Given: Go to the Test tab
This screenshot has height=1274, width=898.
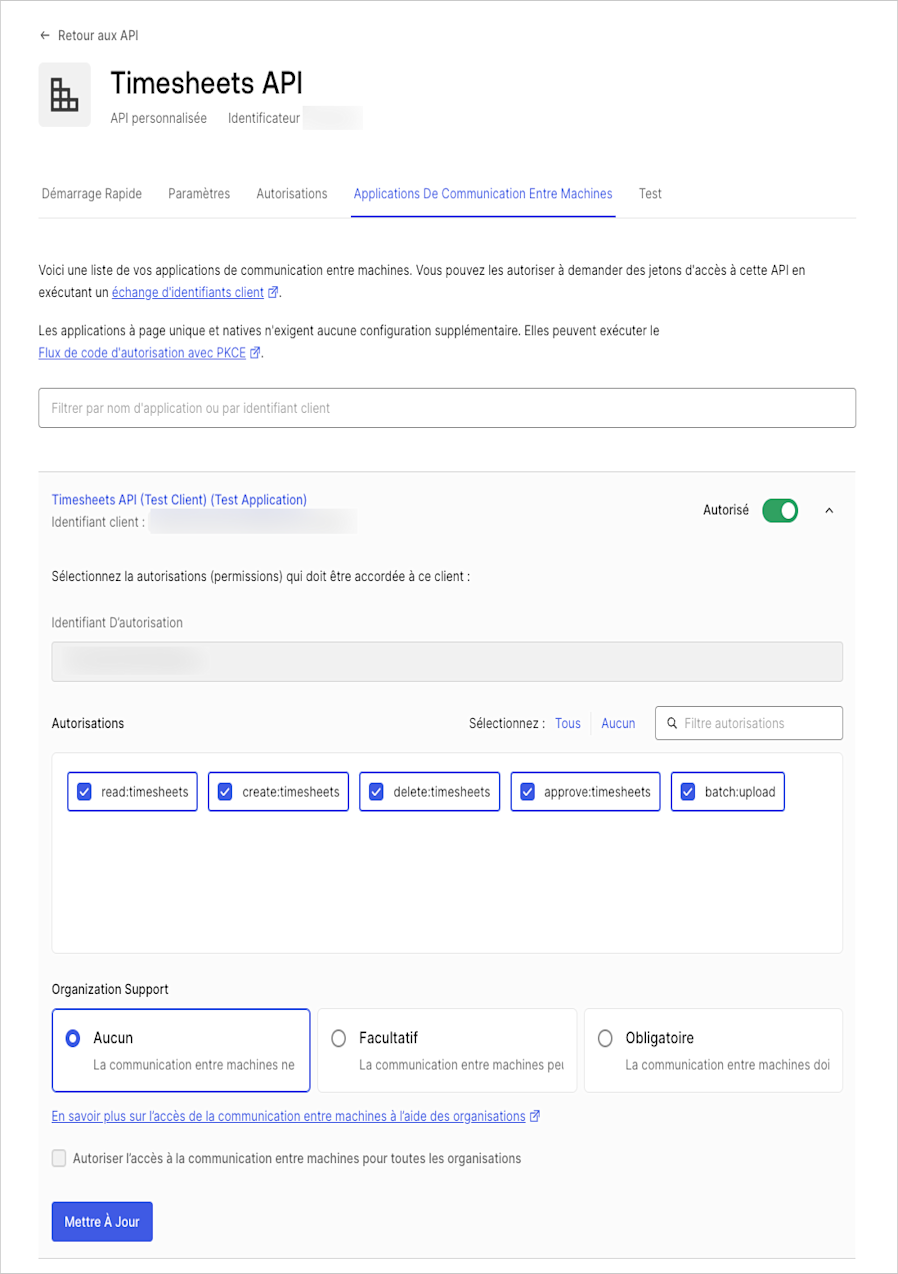Looking at the screenshot, I should click(650, 194).
